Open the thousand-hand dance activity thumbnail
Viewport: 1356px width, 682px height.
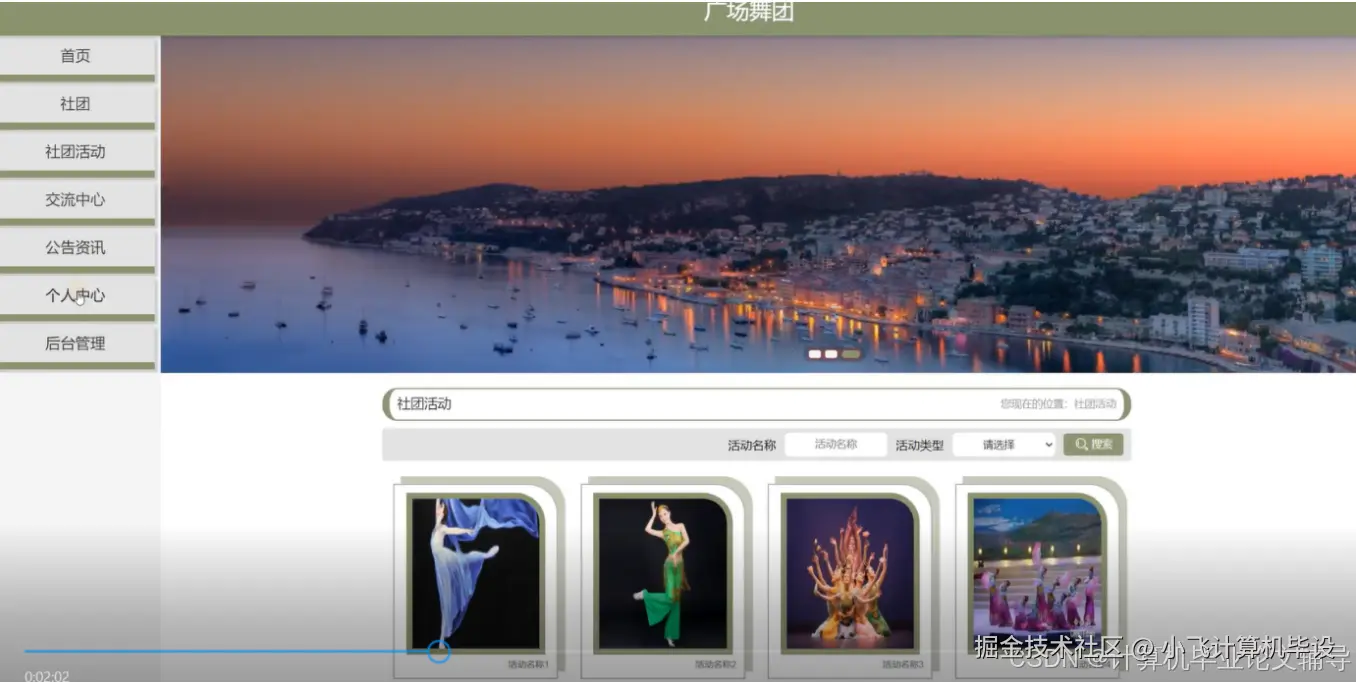pos(850,574)
